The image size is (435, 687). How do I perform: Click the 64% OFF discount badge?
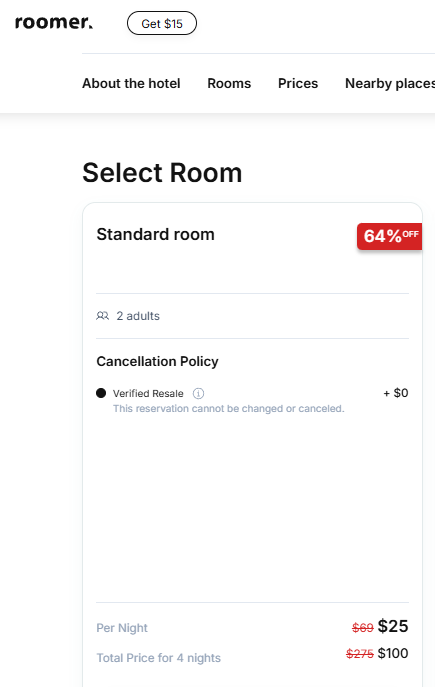[389, 236]
